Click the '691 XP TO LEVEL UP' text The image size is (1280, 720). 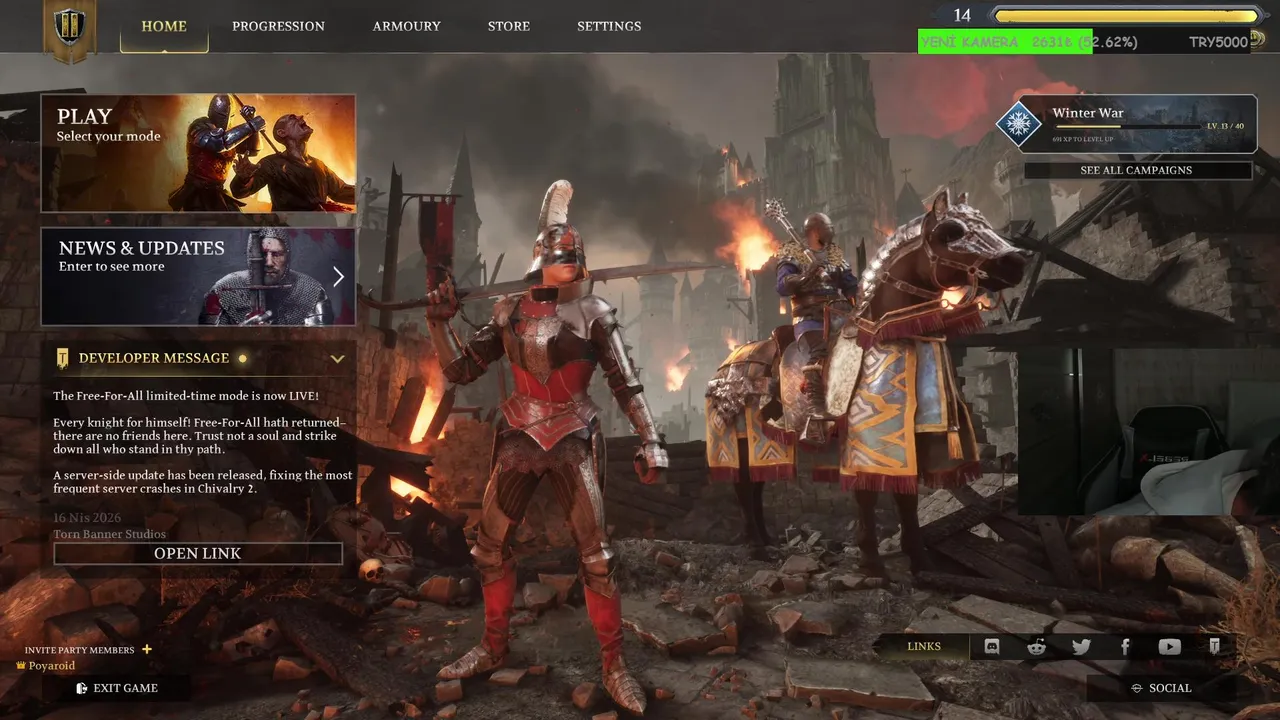(1083, 139)
